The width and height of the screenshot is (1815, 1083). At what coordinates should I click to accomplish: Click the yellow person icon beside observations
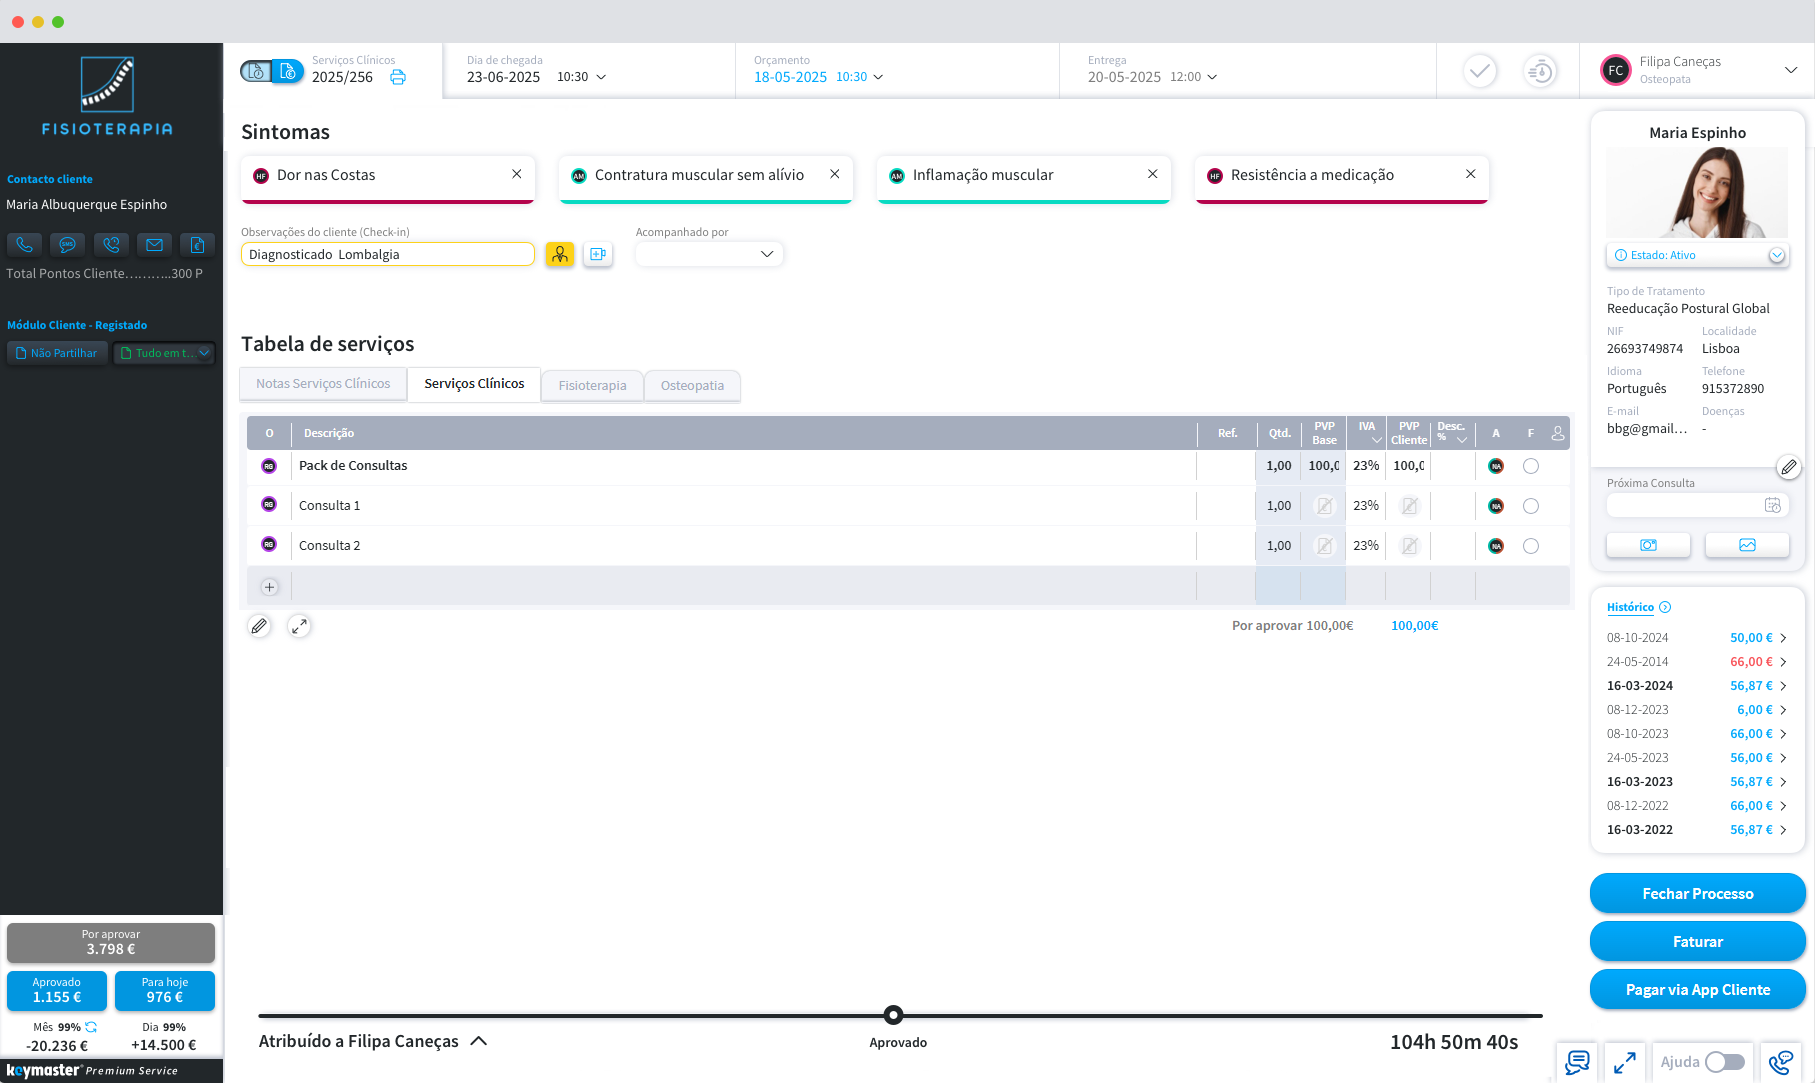pos(560,255)
